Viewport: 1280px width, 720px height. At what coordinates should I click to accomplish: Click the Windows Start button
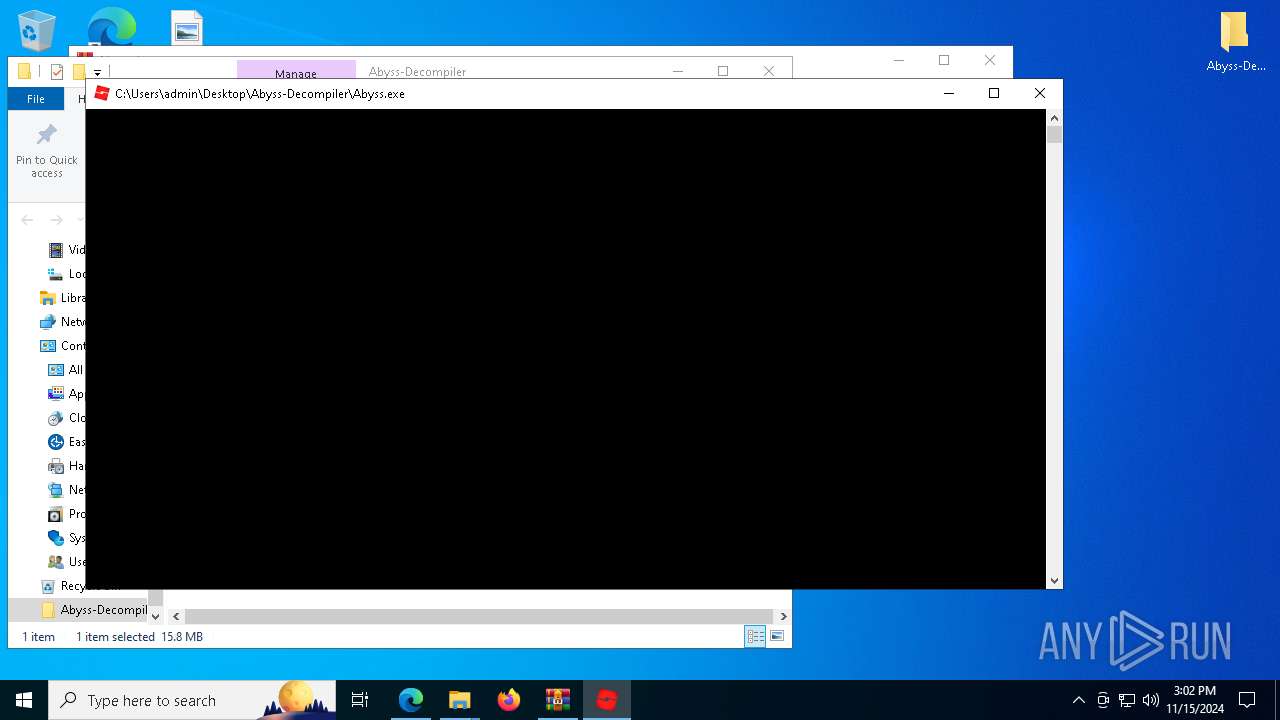tap(24, 700)
